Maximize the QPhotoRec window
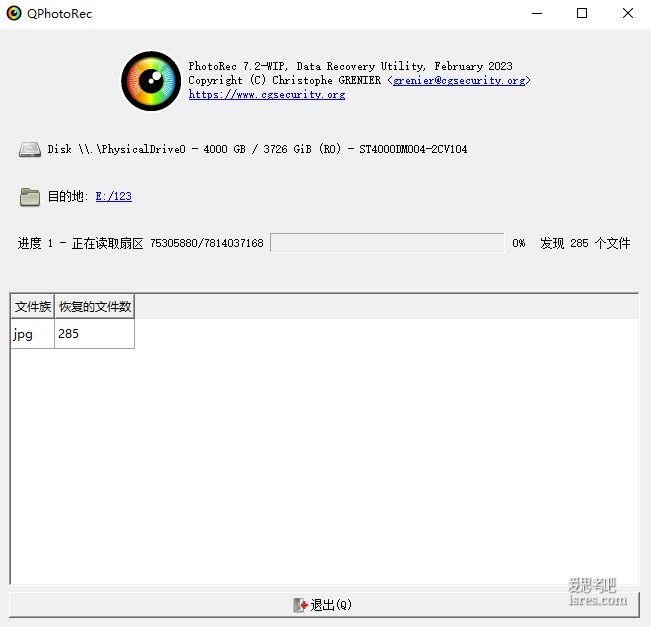 pyautogui.click(x=582, y=13)
